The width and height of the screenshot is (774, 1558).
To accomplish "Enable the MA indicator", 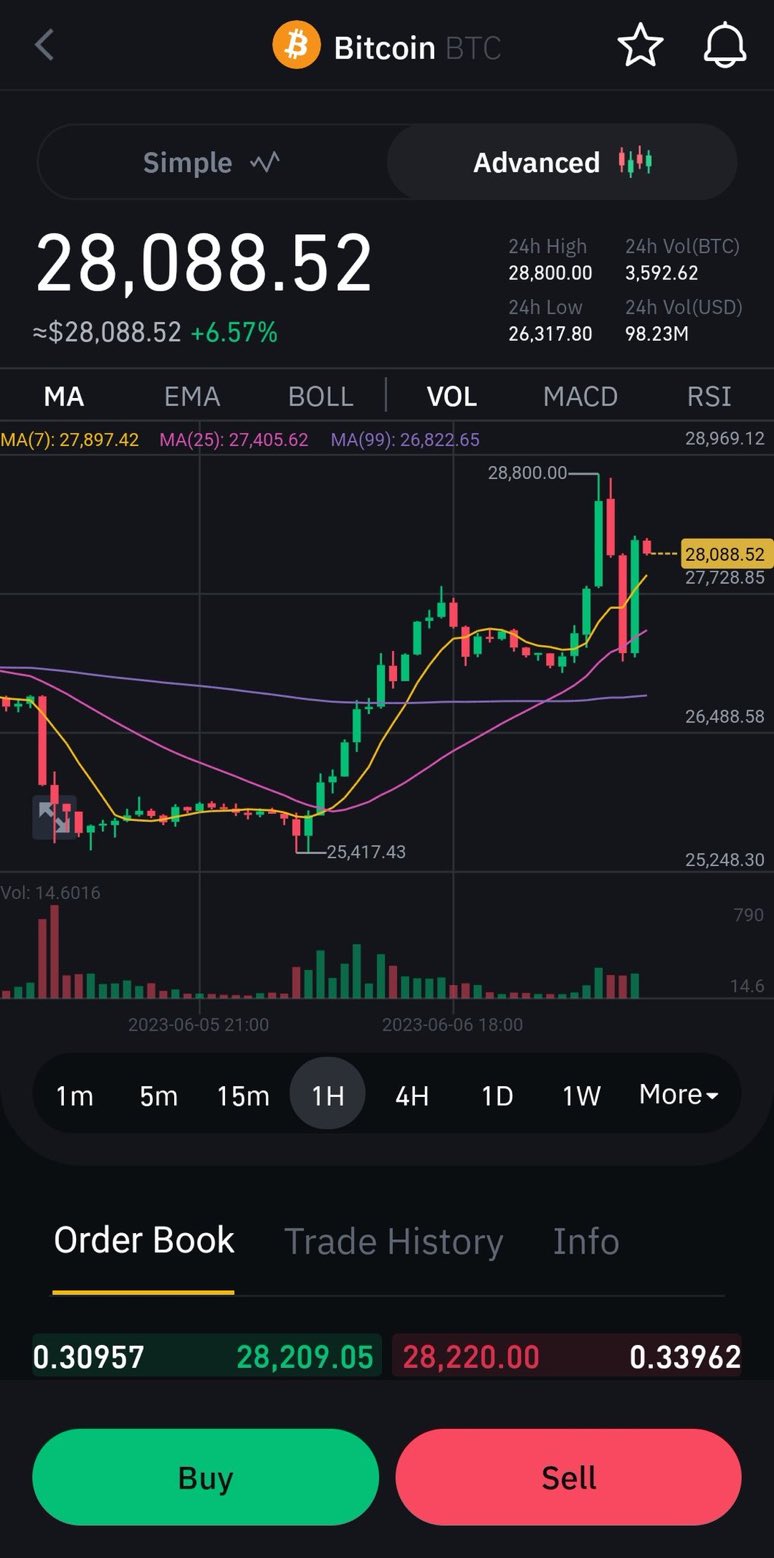I will click(x=64, y=397).
